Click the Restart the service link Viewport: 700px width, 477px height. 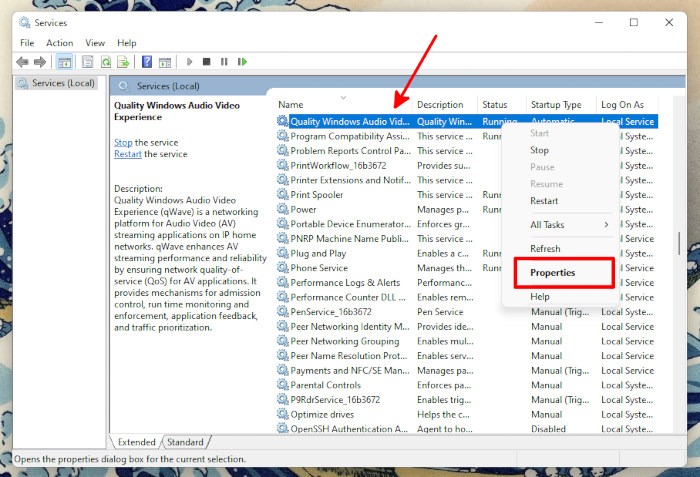click(127, 154)
